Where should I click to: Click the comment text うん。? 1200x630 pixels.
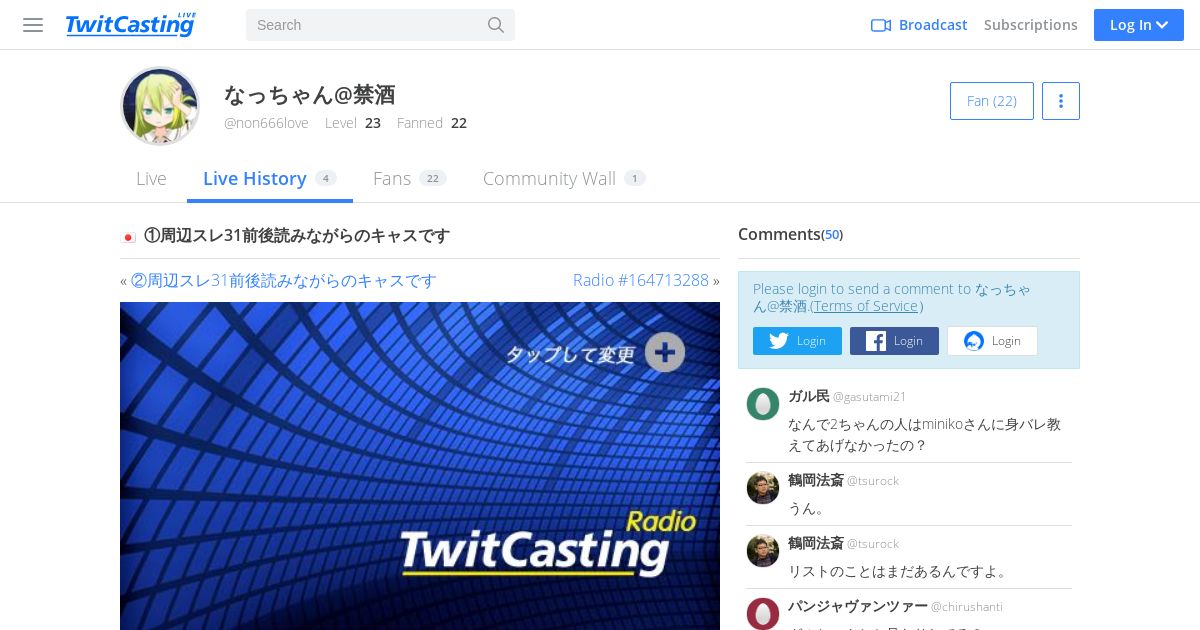point(807,508)
